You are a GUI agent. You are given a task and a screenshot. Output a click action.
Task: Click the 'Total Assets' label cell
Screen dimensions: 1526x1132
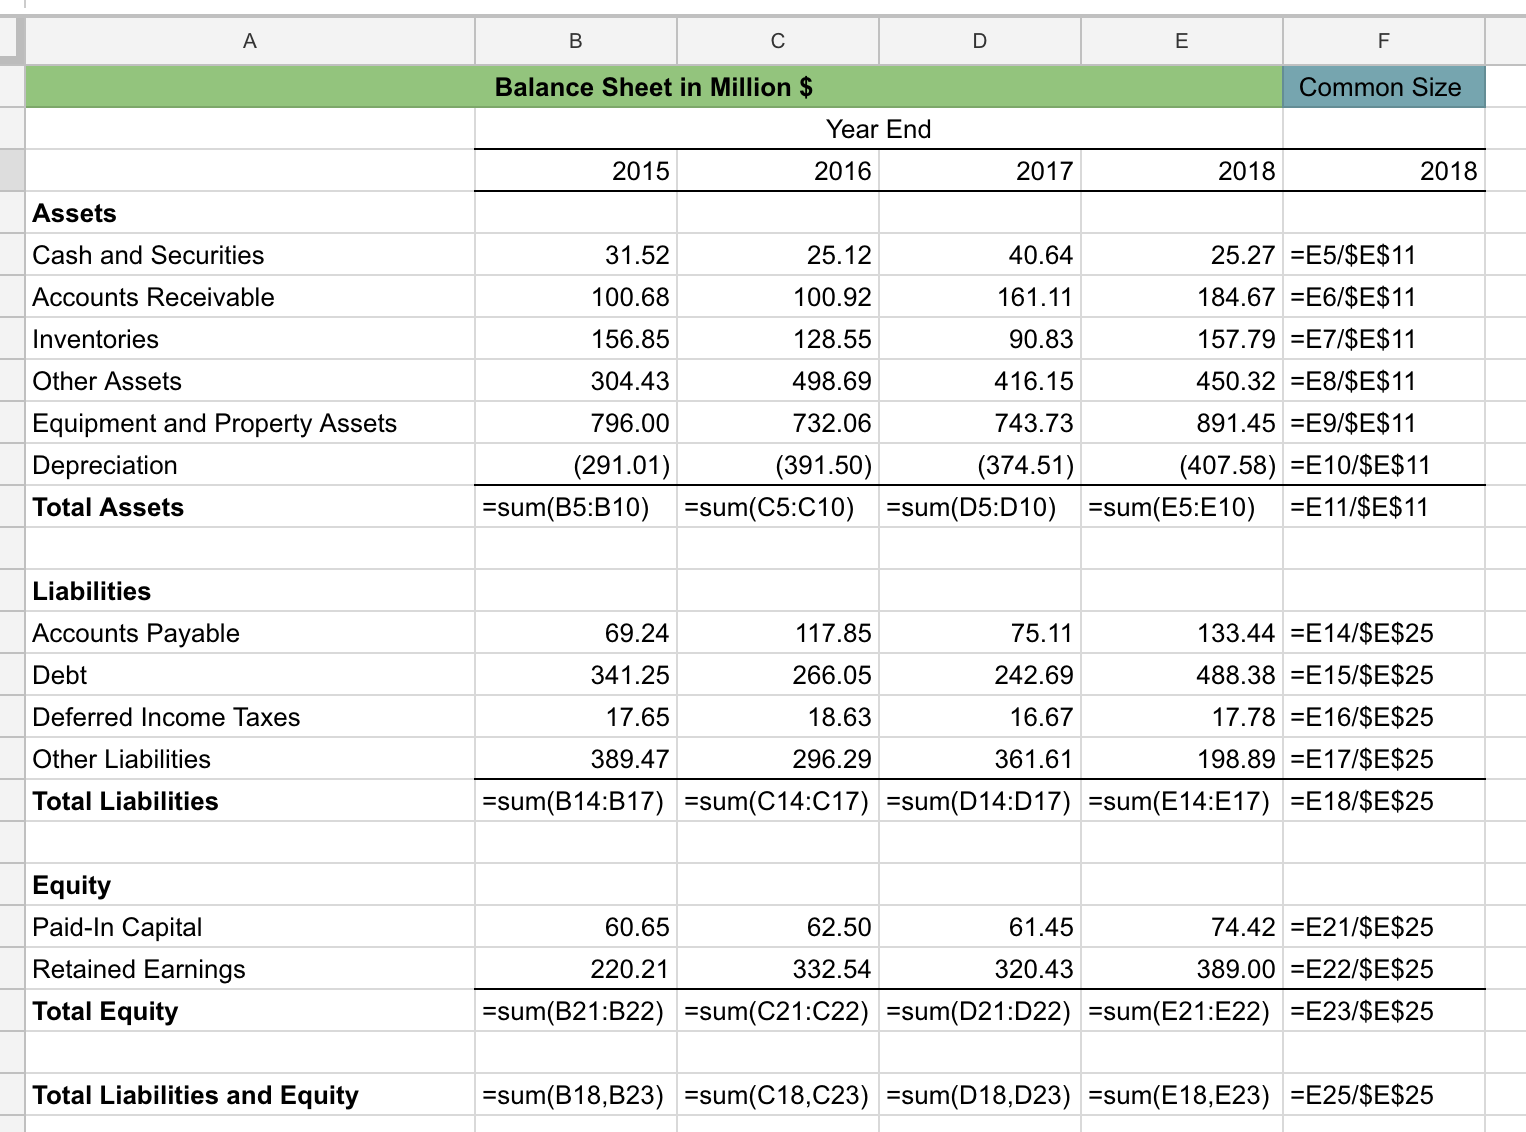point(250,507)
